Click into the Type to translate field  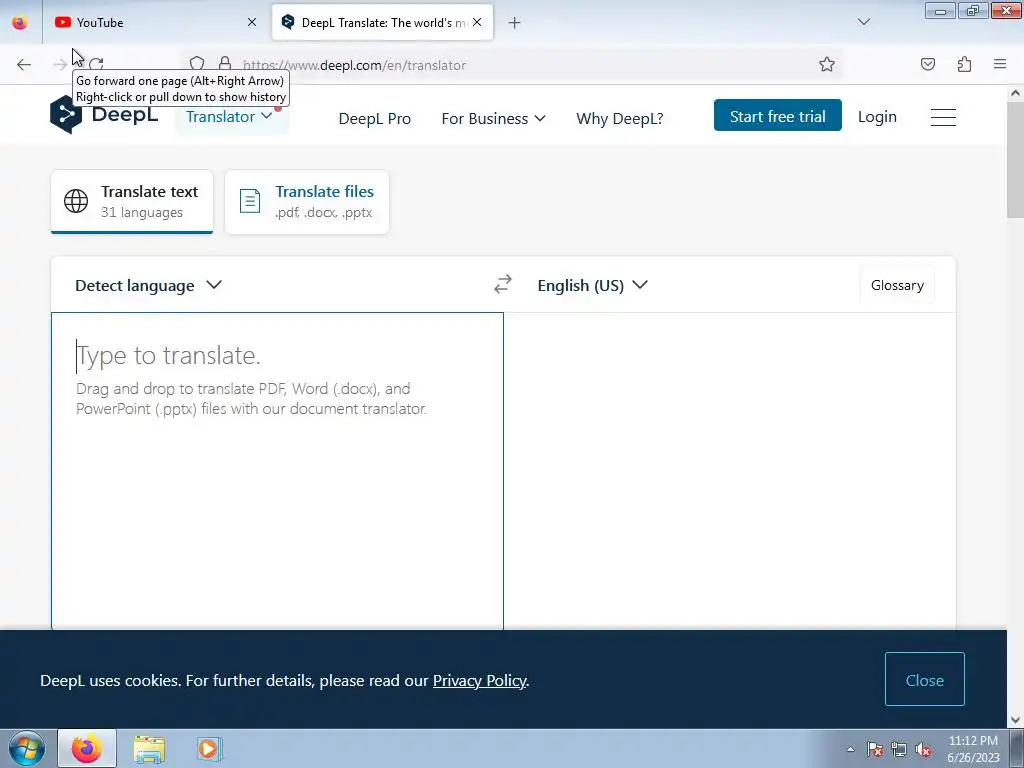(x=278, y=470)
